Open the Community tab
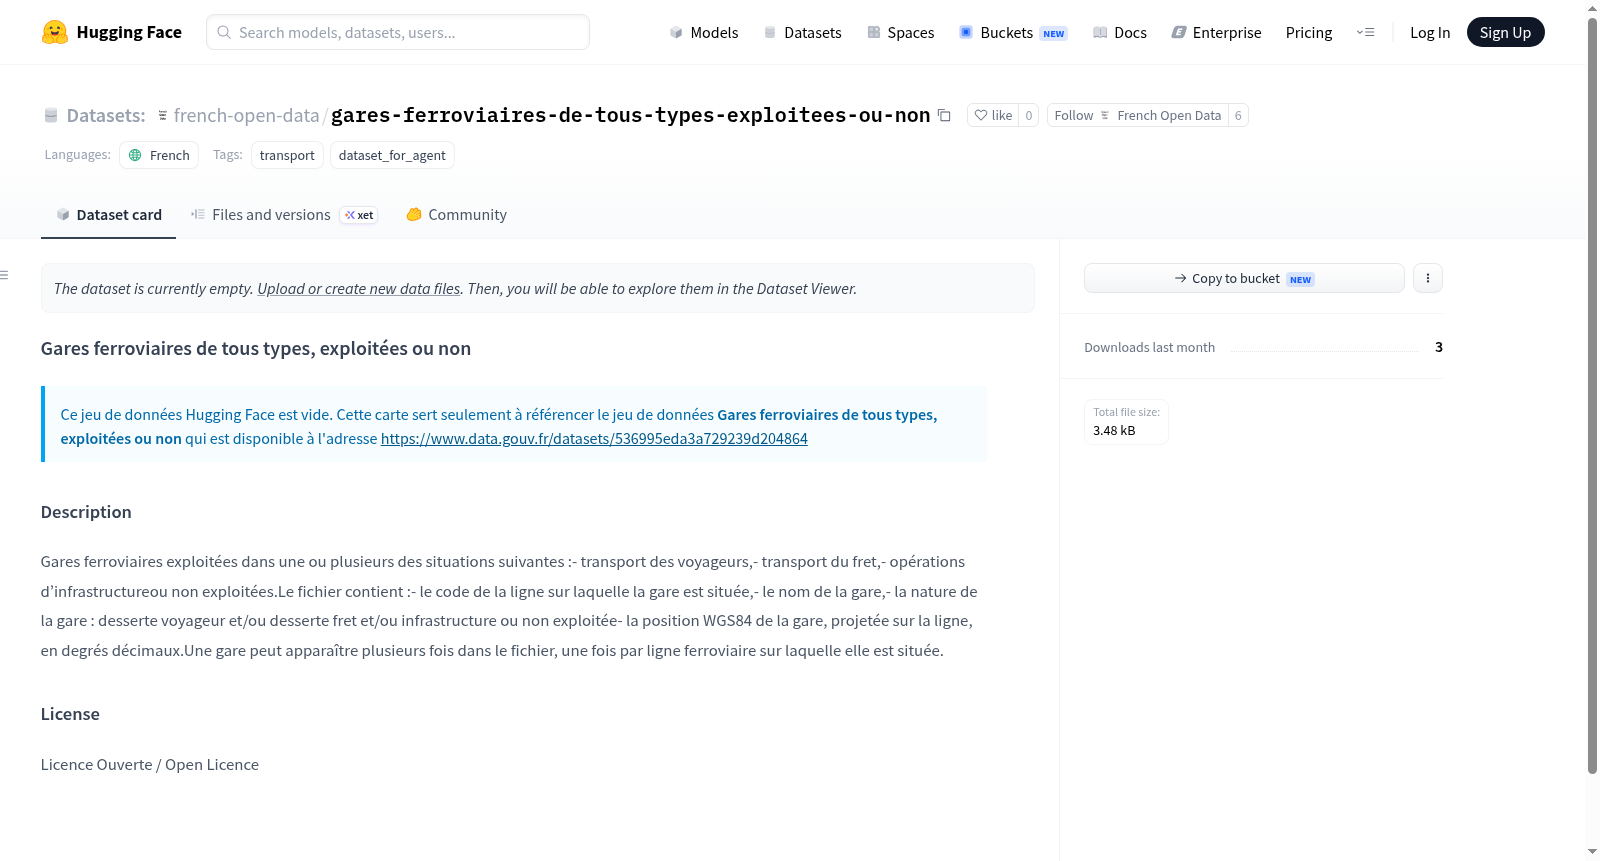Screen dimensions: 1600x861 (x=456, y=215)
